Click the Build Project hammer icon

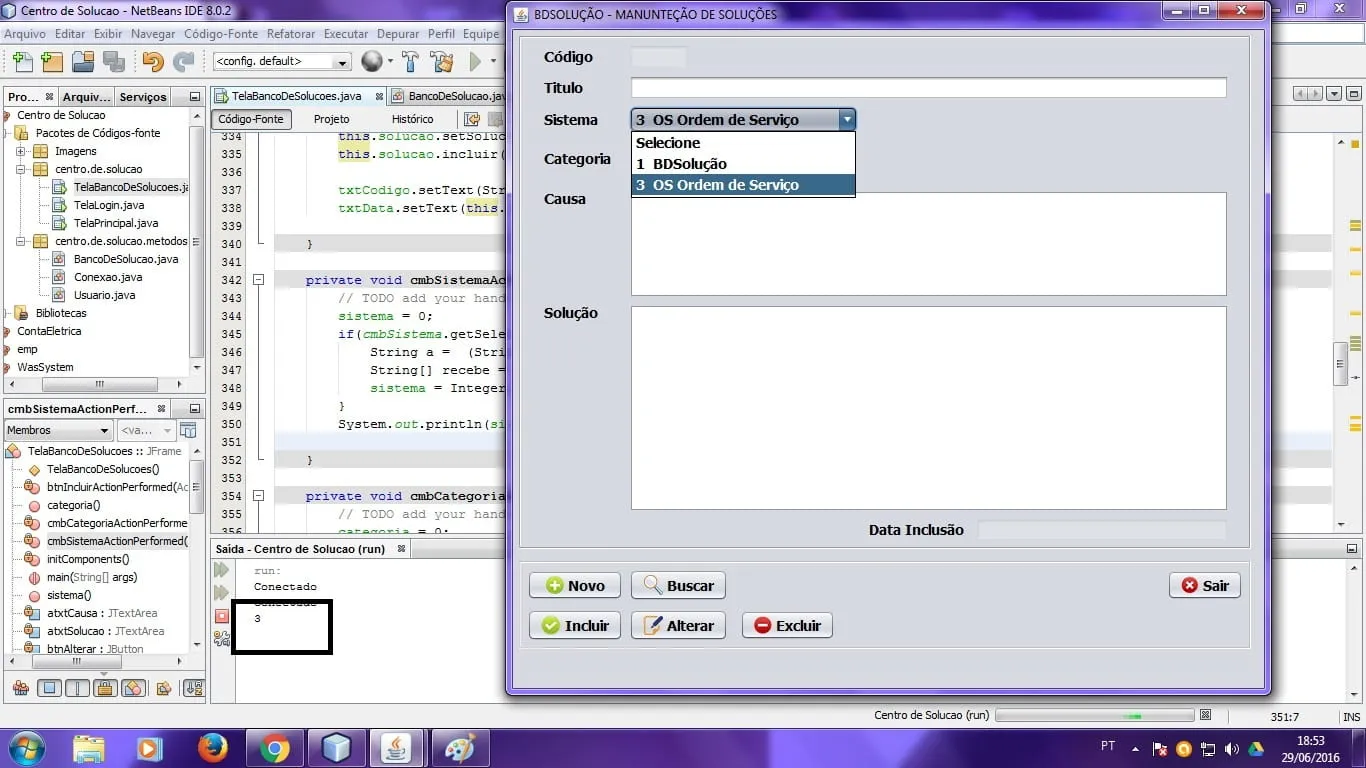[410, 62]
